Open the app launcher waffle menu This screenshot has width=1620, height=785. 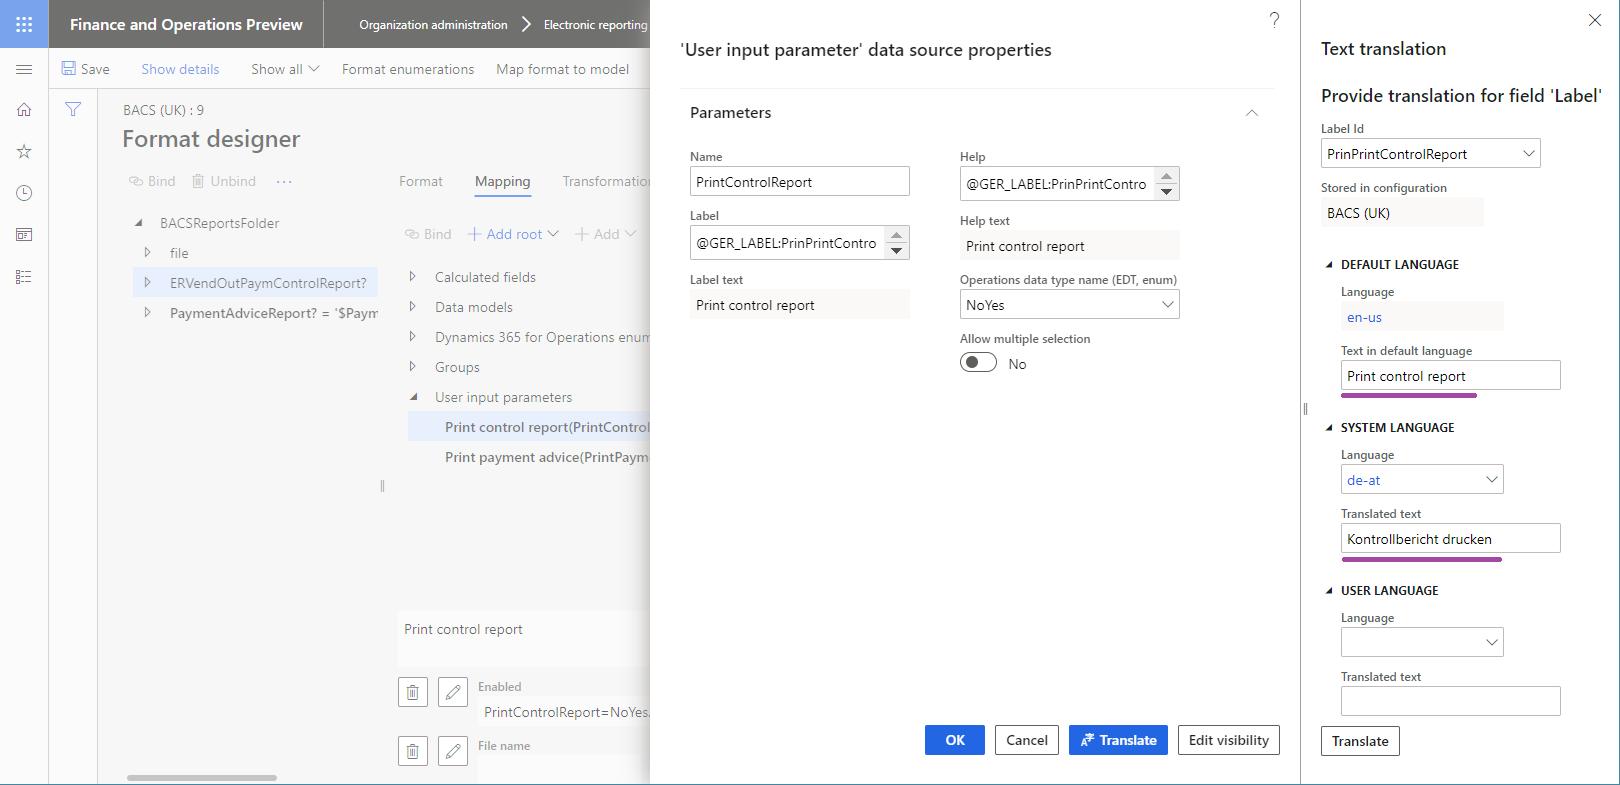pos(24,24)
